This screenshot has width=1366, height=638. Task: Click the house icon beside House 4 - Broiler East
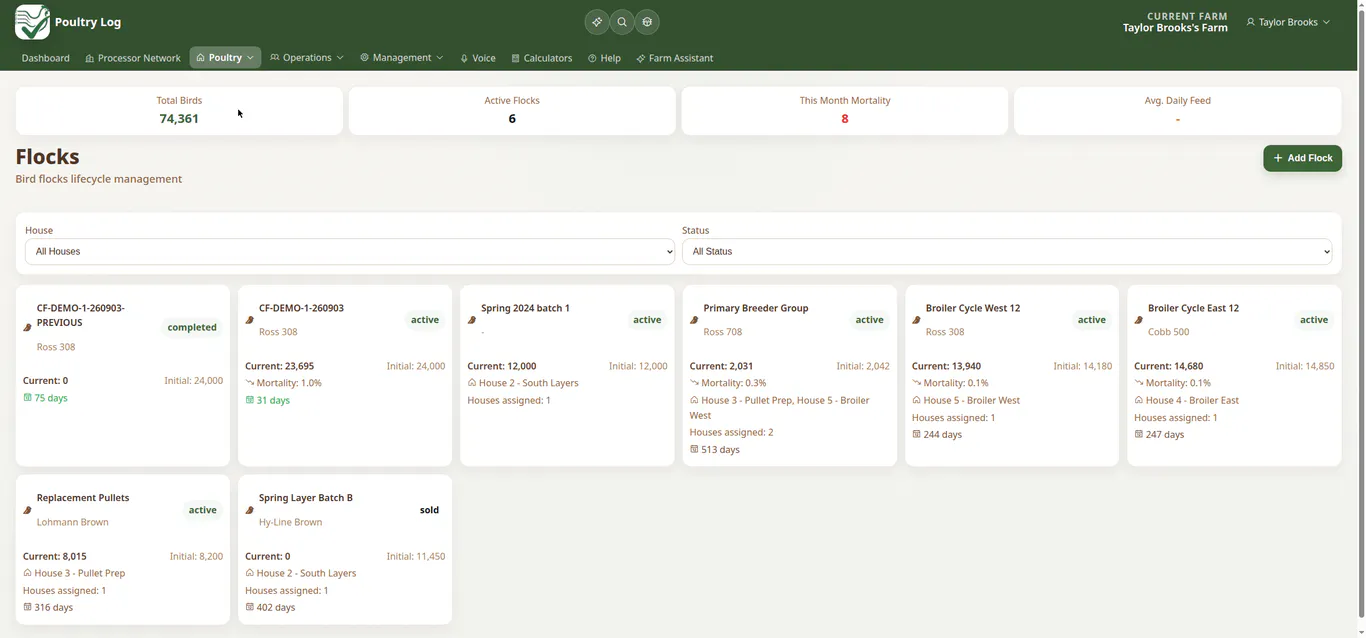click(x=1139, y=400)
